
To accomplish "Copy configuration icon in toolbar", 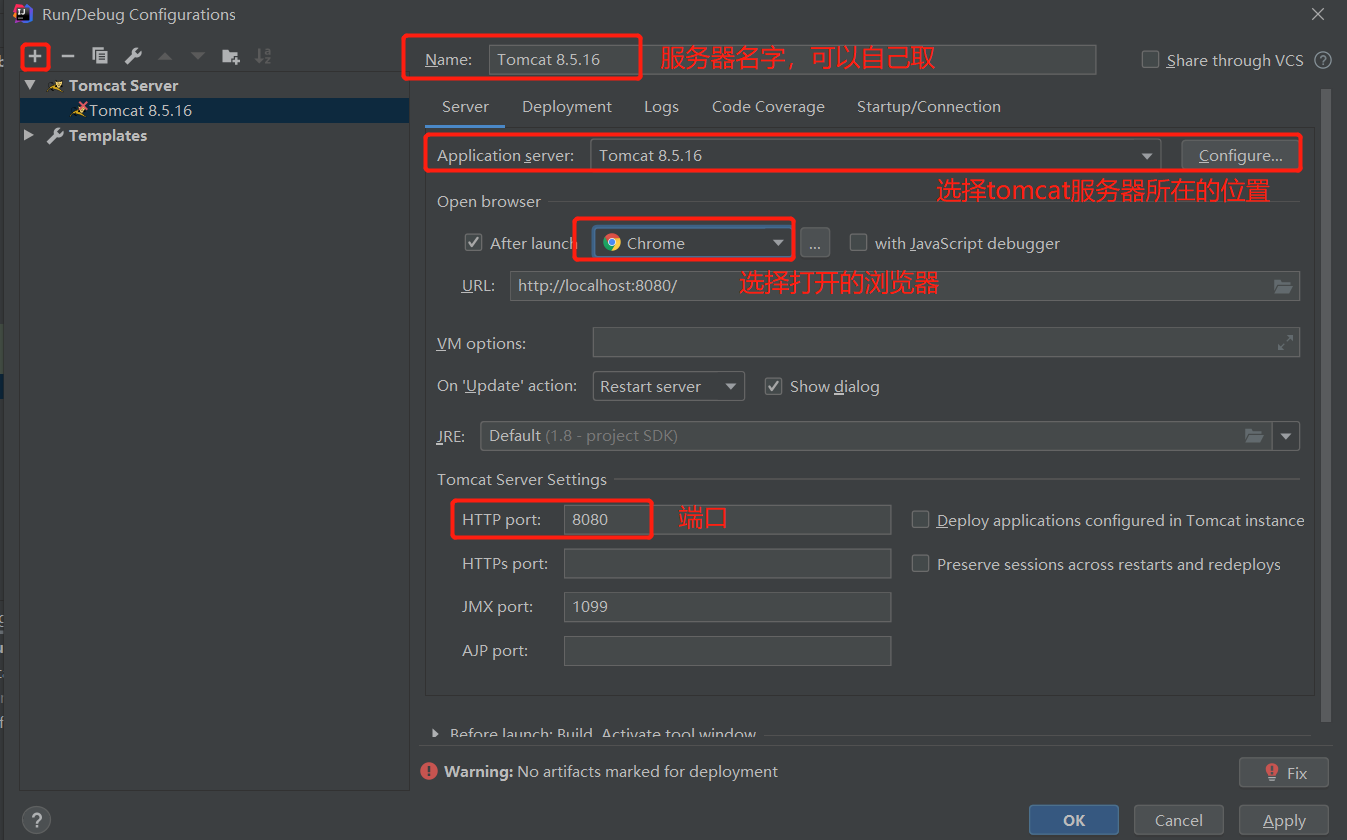I will click(100, 56).
